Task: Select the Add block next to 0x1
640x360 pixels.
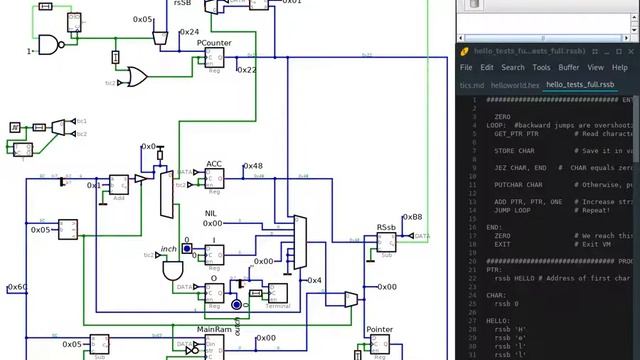Action: [x=119, y=185]
